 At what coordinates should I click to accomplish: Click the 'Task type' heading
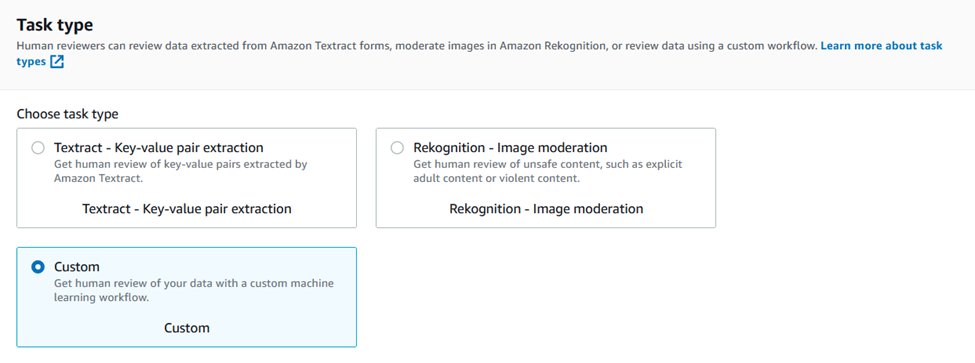click(x=55, y=25)
